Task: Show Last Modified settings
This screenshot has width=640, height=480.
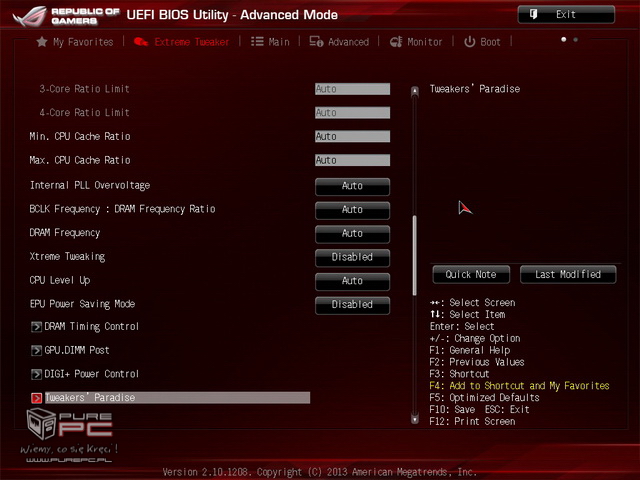Action: (568, 274)
